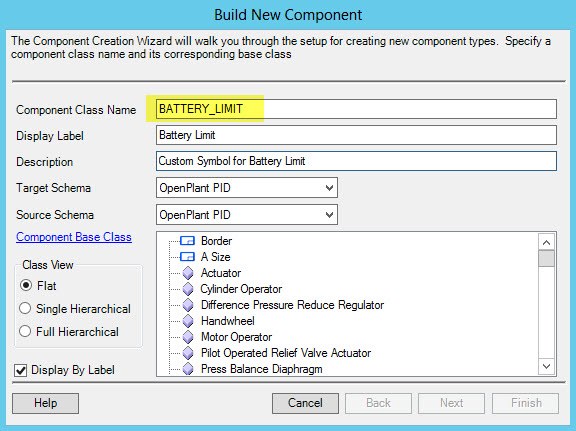
Task: Click the Press Balance Diaphragm icon
Action: tap(188, 369)
